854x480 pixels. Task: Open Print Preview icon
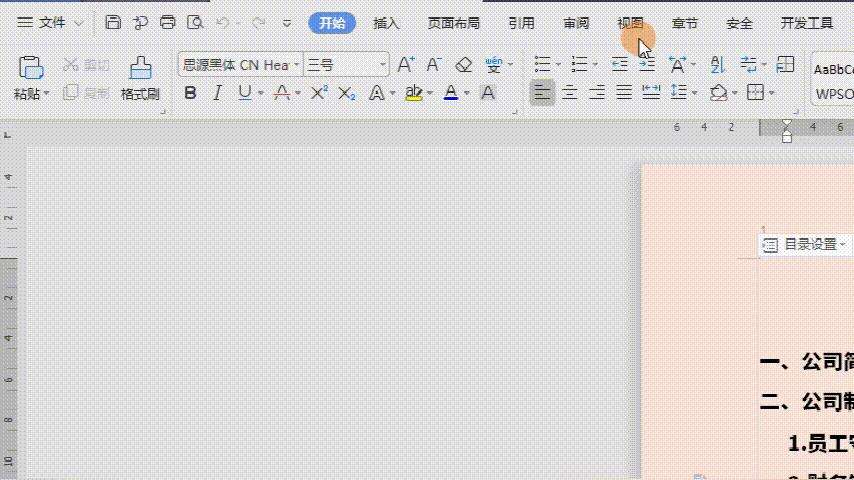pos(195,23)
